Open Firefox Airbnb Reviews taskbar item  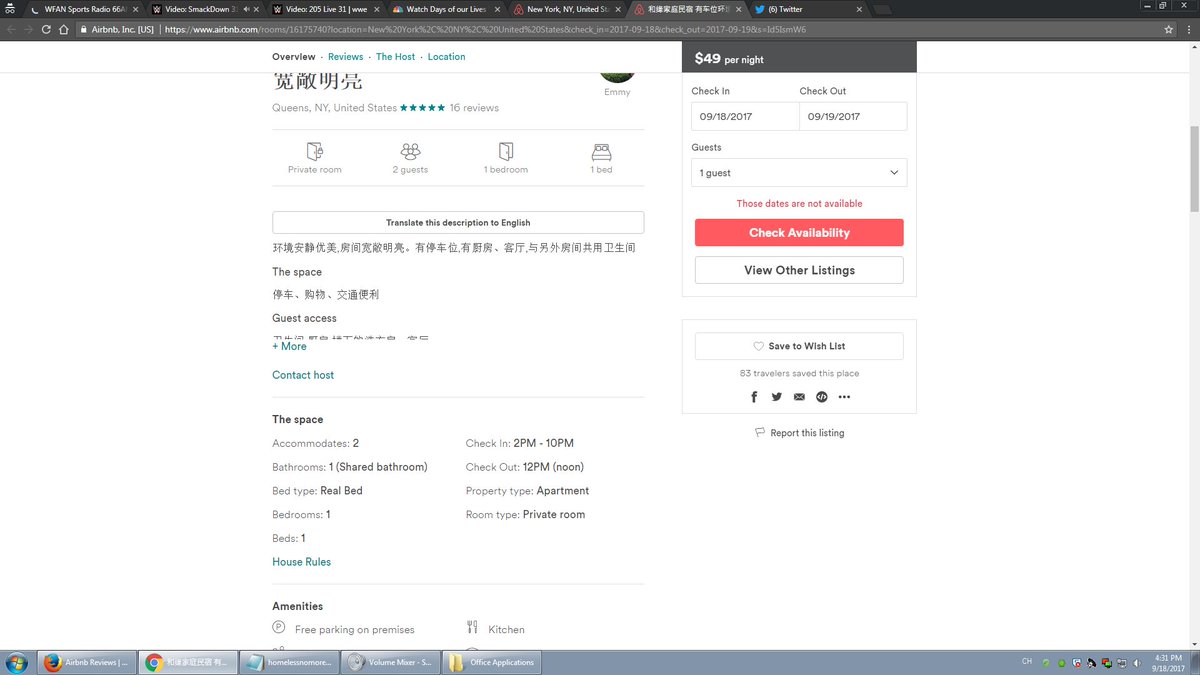tap(86, 662)
